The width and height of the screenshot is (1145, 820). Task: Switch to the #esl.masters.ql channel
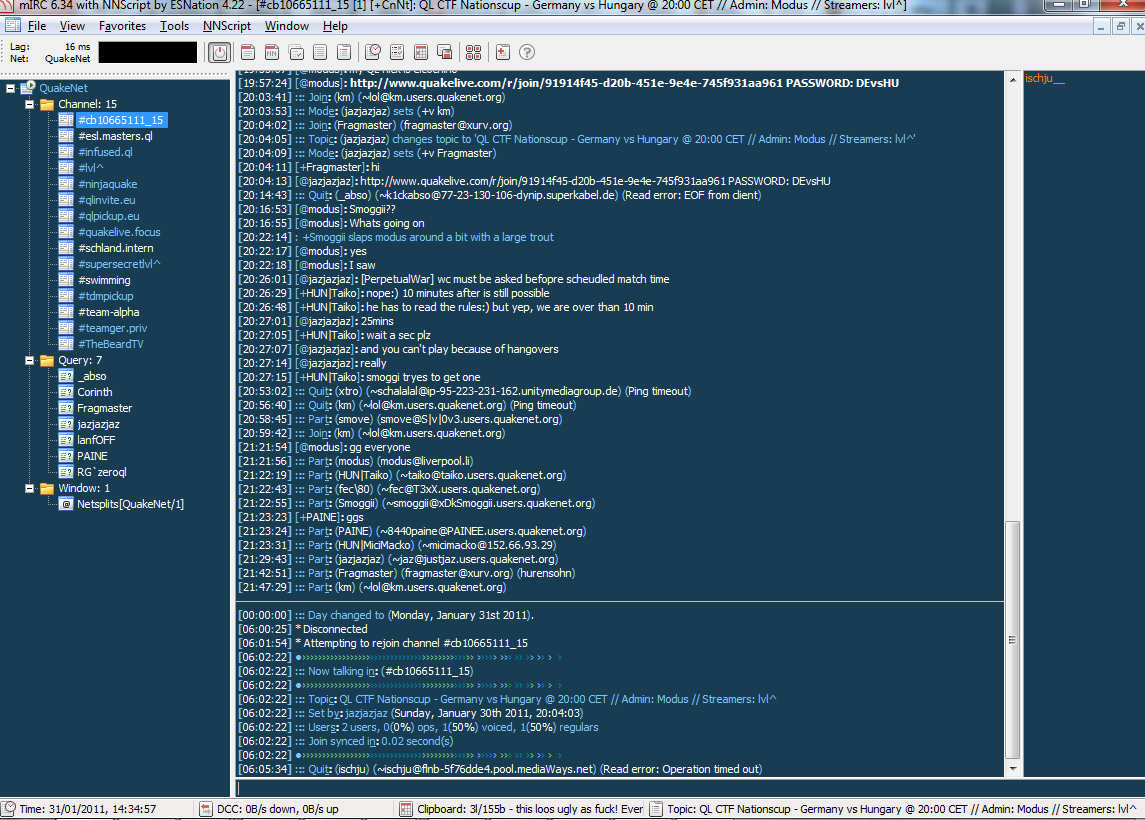click(x=115, y=136)
